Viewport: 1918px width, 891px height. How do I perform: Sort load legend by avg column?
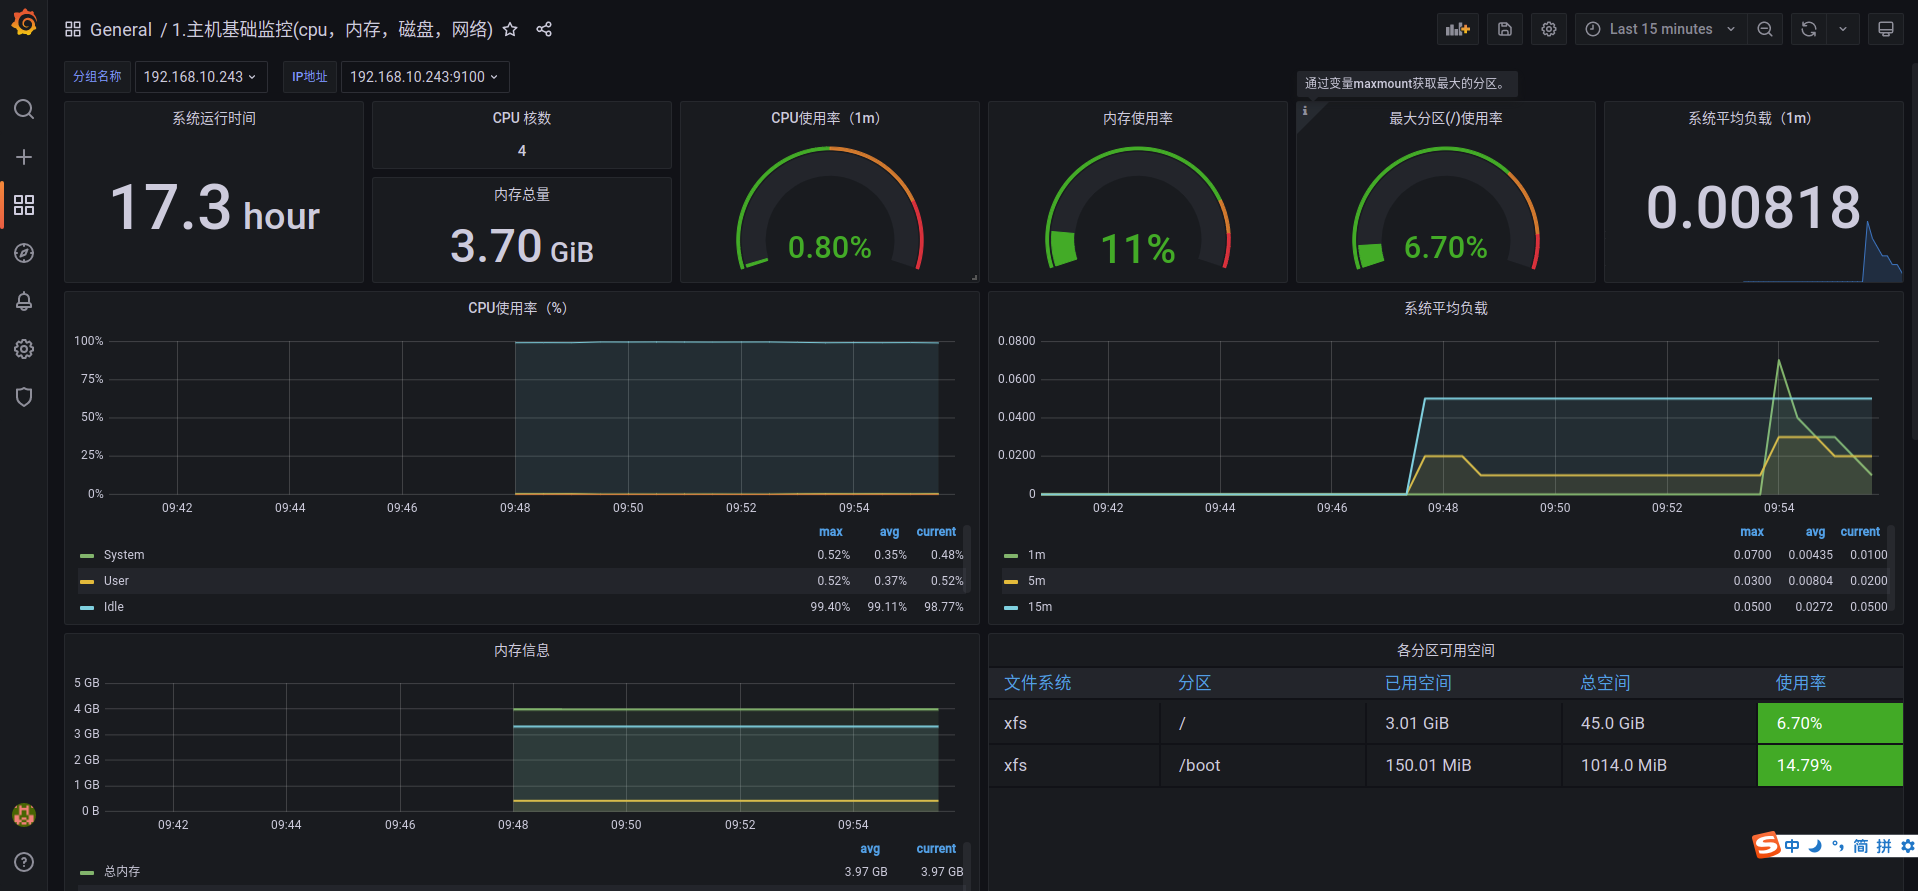(x=1815, y=532)
